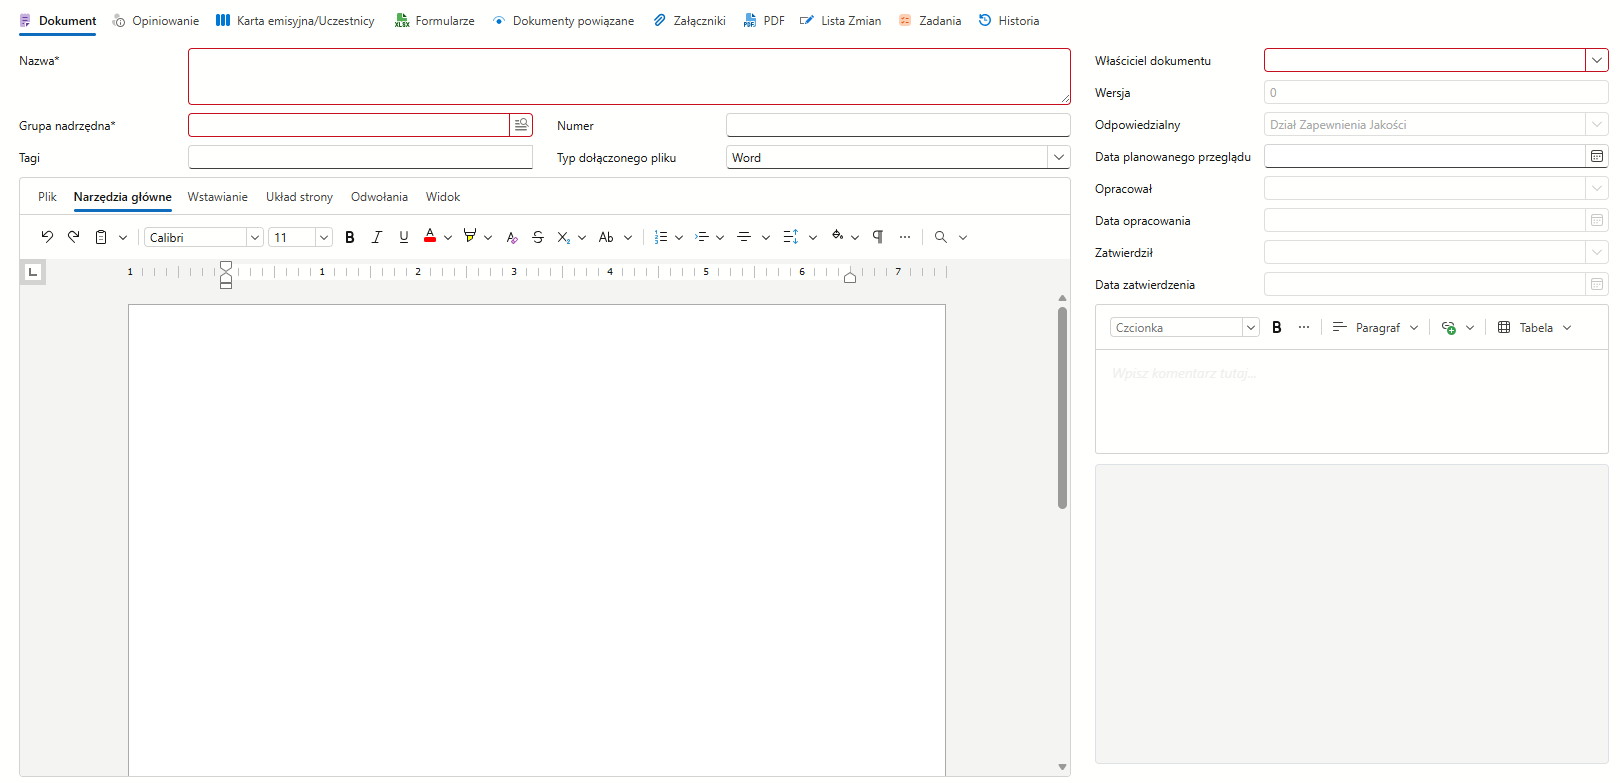1620x783 pixels.
Task: Click the clear formatting icon
Action: pos(512,237)
